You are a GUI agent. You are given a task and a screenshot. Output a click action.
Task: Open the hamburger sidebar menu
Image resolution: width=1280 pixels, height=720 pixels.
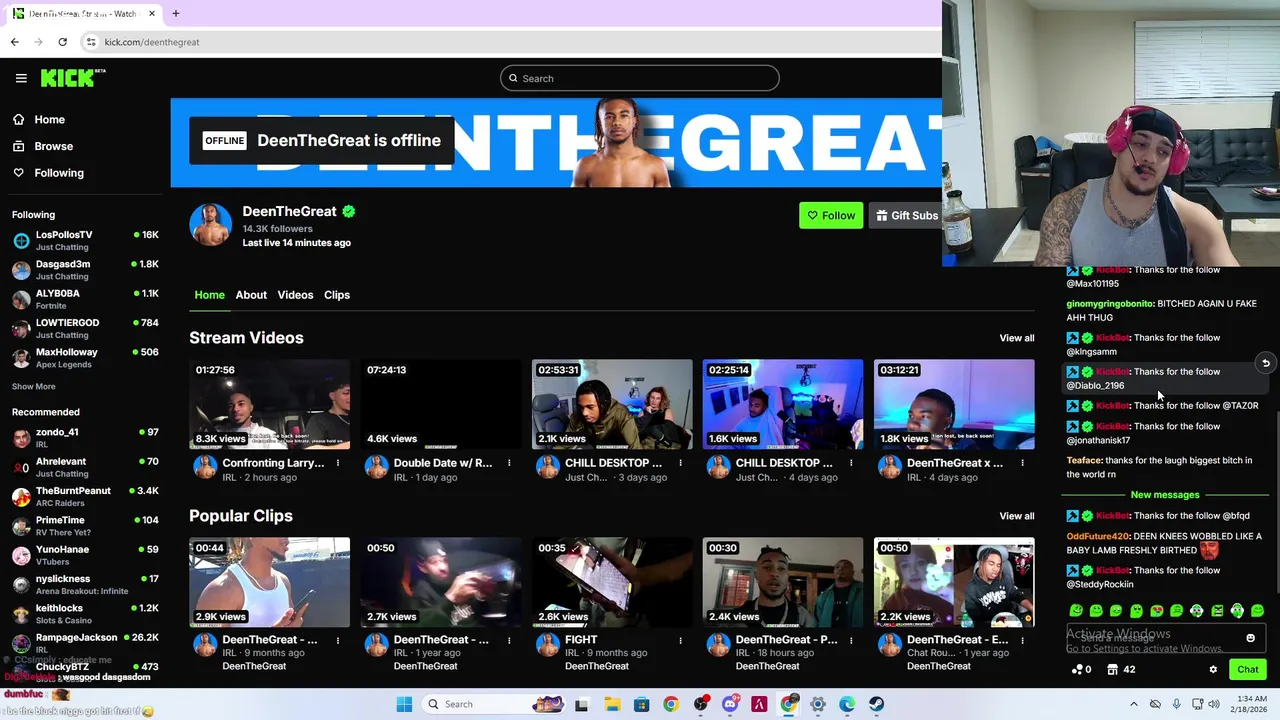coord(21,78)
